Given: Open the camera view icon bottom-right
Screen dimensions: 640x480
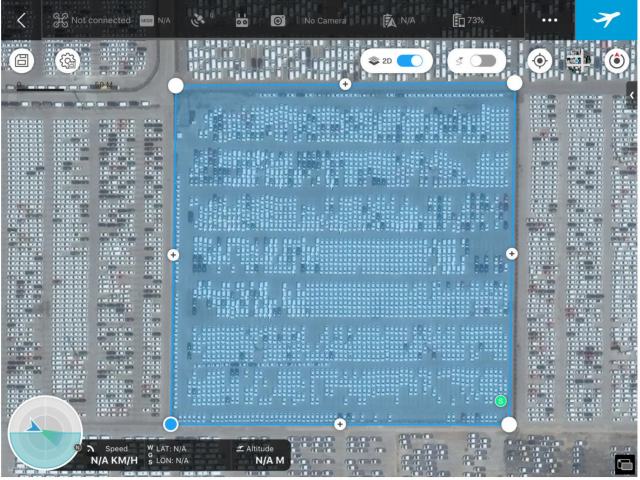Looking at the screenshot, I should click(624, 464).
